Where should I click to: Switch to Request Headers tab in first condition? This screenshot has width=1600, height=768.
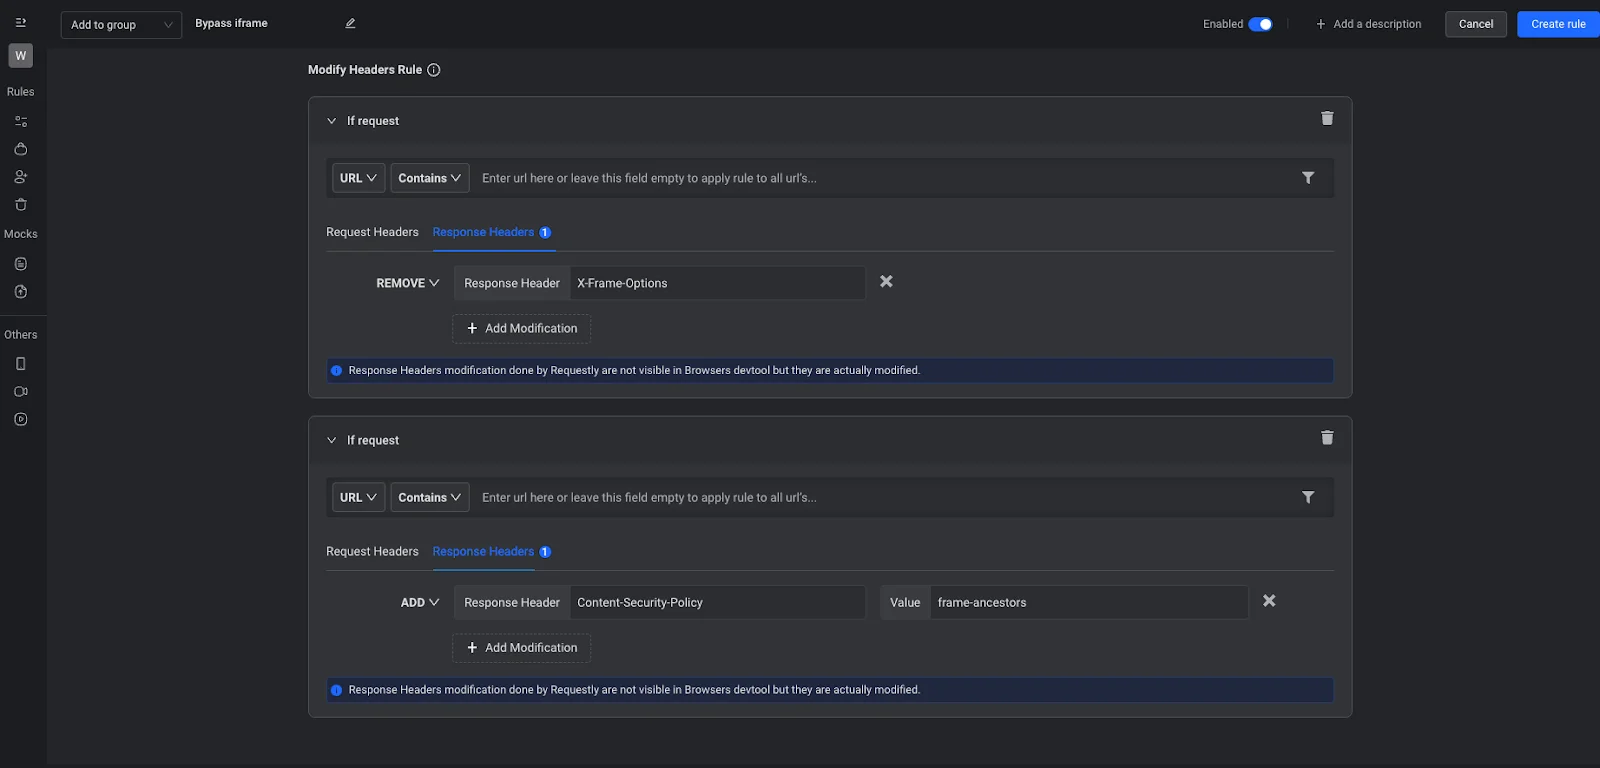[372, 232]
